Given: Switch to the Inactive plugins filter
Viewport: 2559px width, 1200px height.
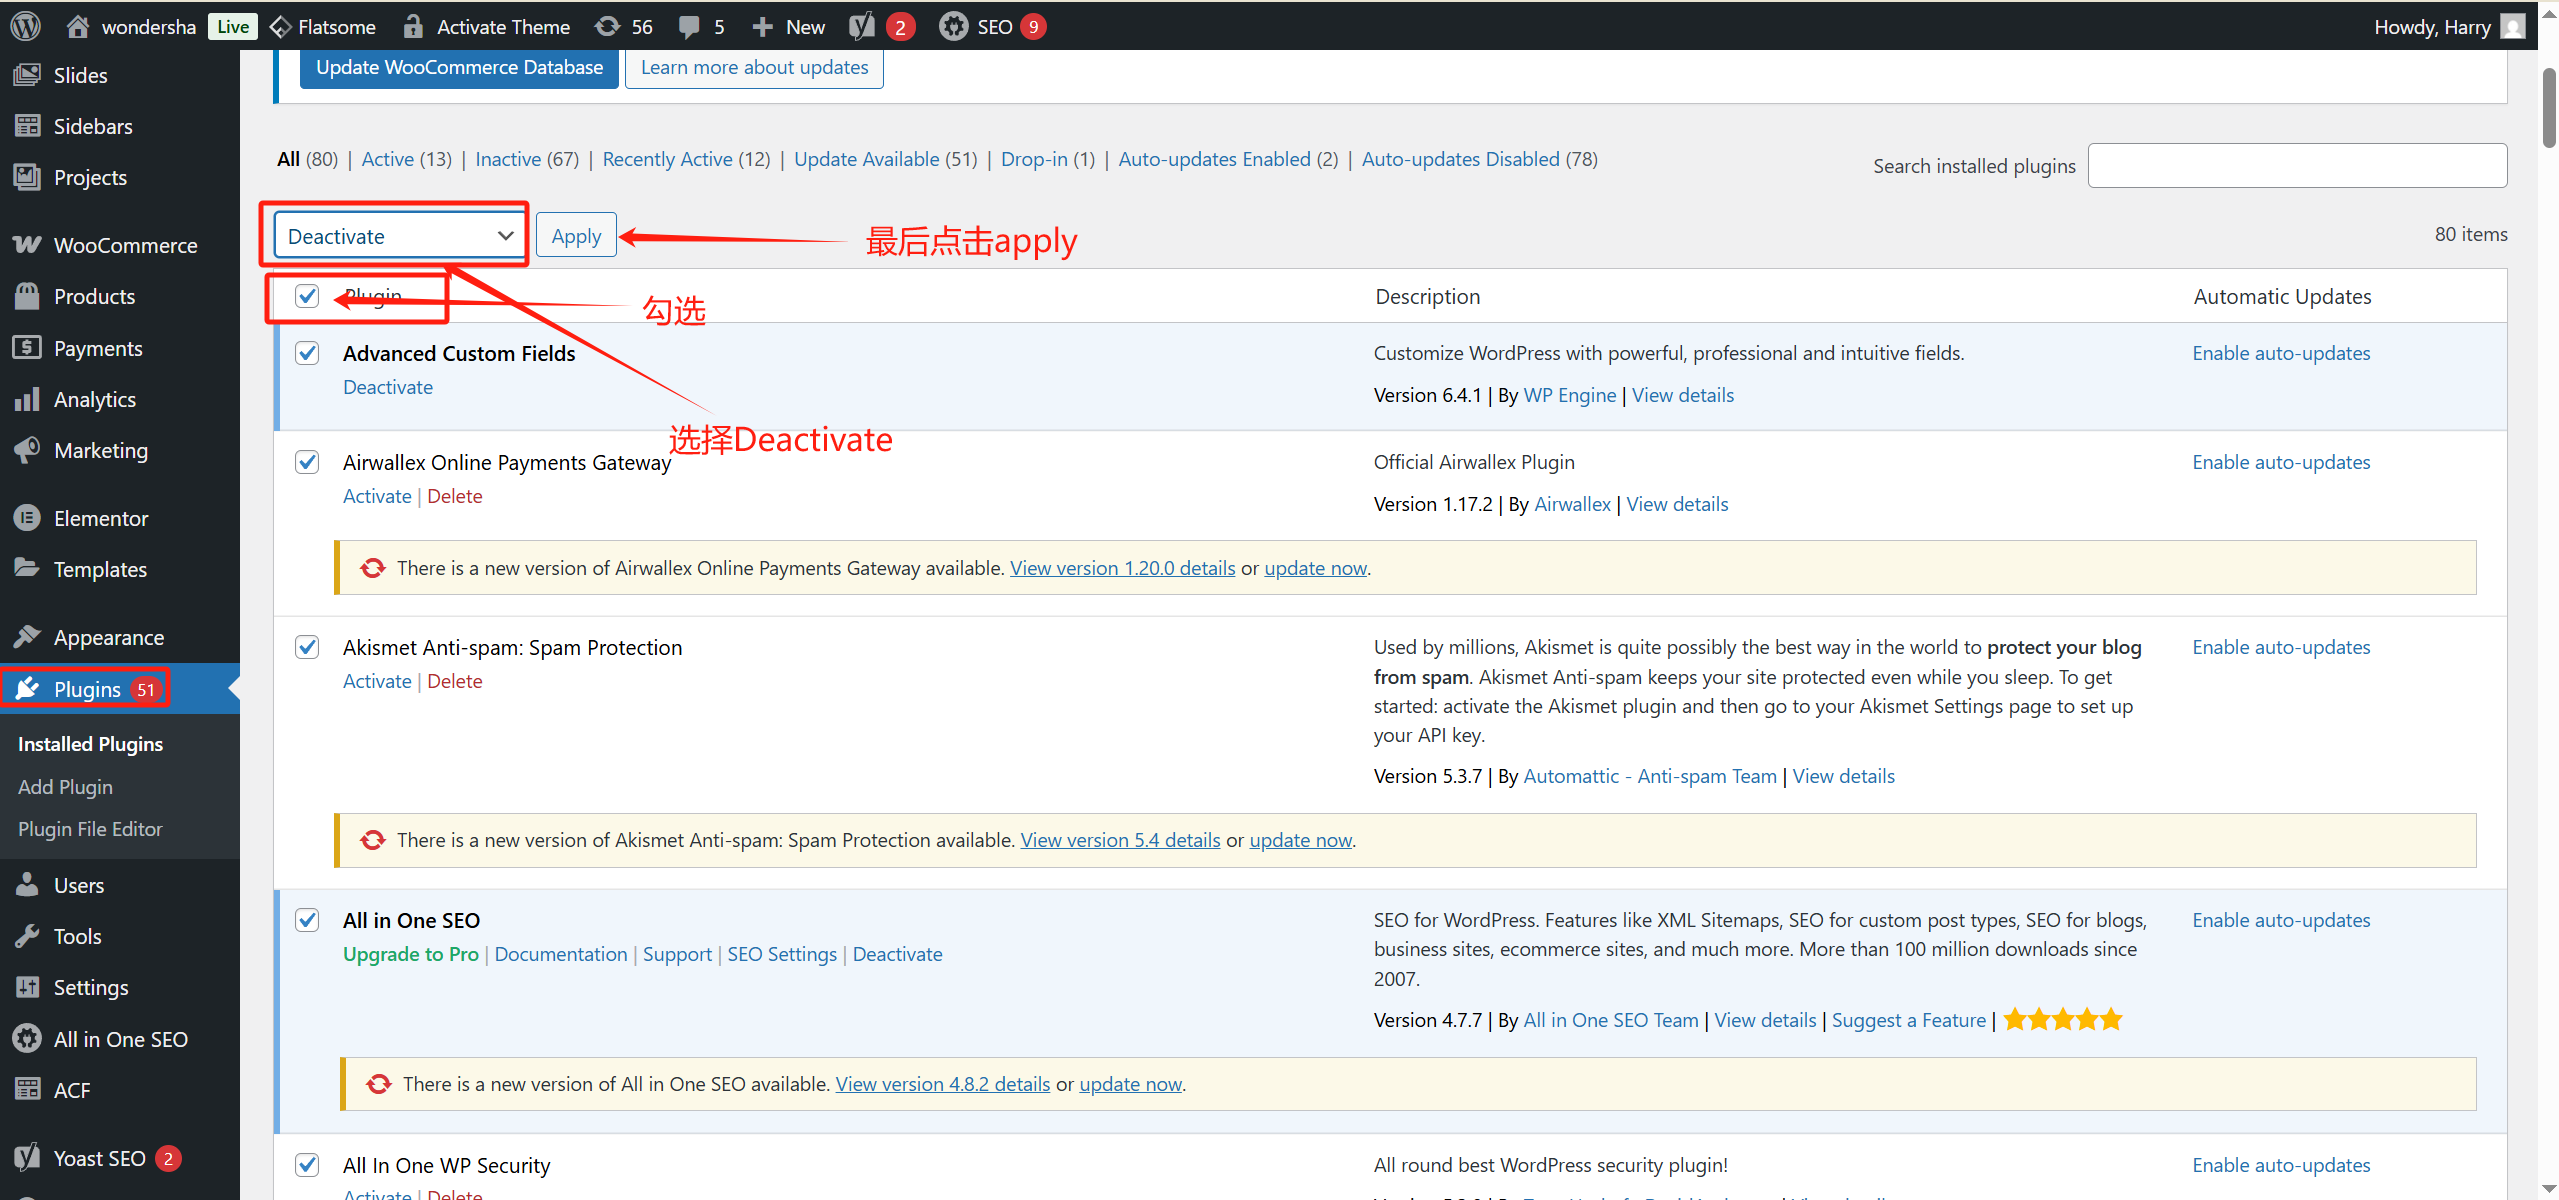Looking at the screenshot, I should click(x=507, y=159).
